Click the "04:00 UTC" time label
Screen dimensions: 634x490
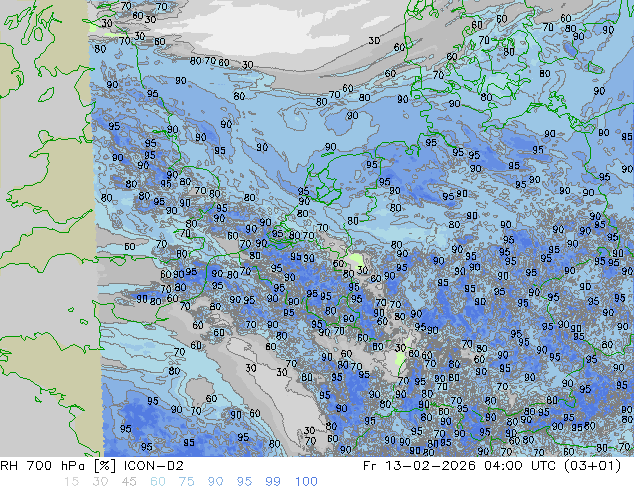click(x=522, y=466)
